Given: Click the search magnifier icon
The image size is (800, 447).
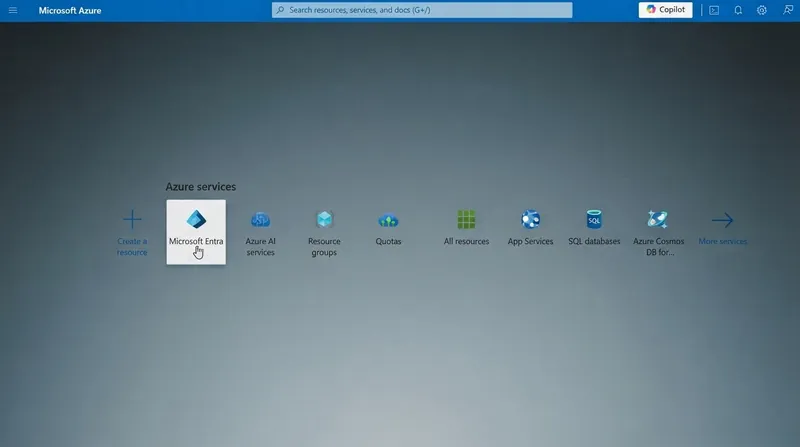Looking at the screenshot, I should point(280,10).
